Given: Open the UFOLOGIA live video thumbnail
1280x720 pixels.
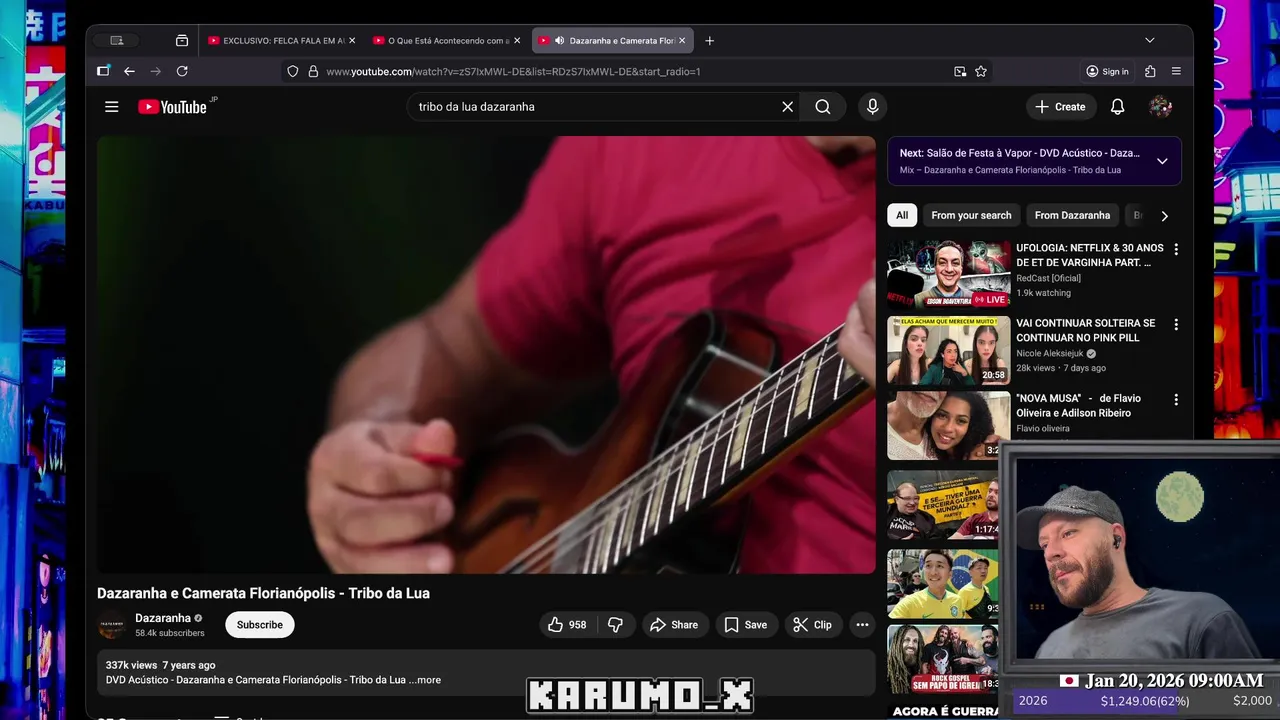Looking at the screenshot, I should tap(949, 274).
